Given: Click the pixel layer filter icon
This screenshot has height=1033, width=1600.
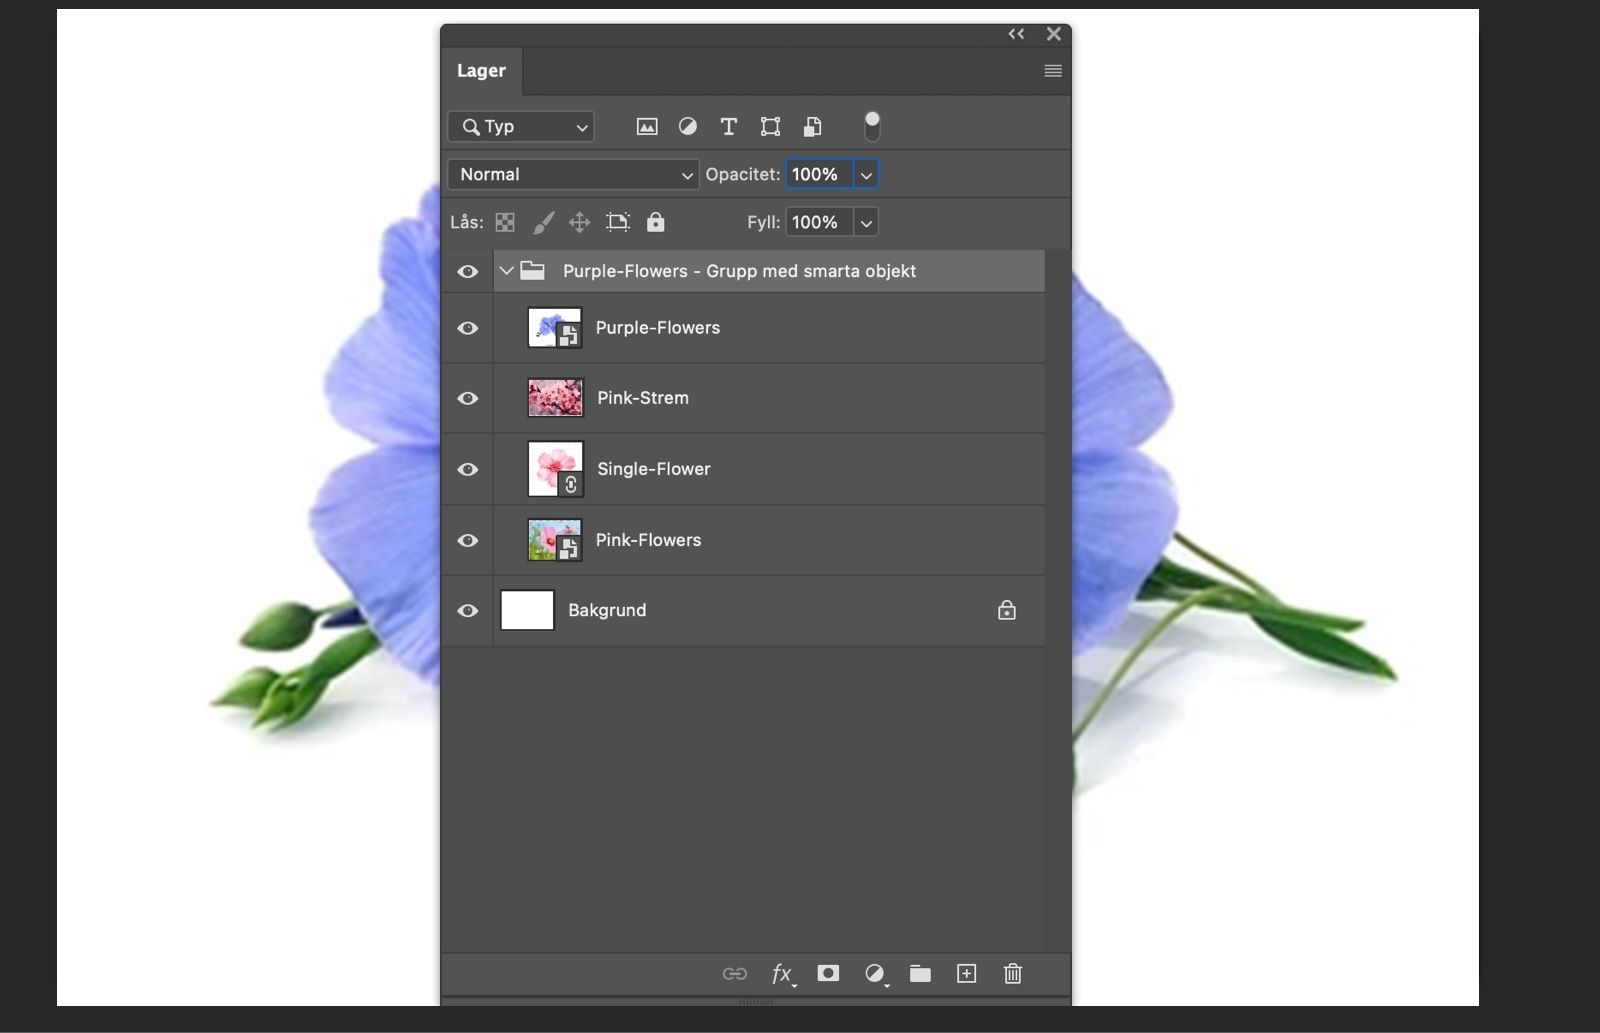Looking at the screenshot, I should [647, 127].
